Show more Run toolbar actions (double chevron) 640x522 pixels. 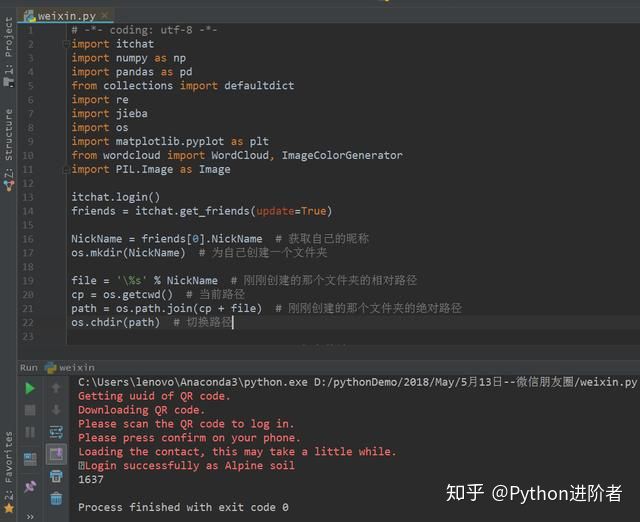(30, 516)
